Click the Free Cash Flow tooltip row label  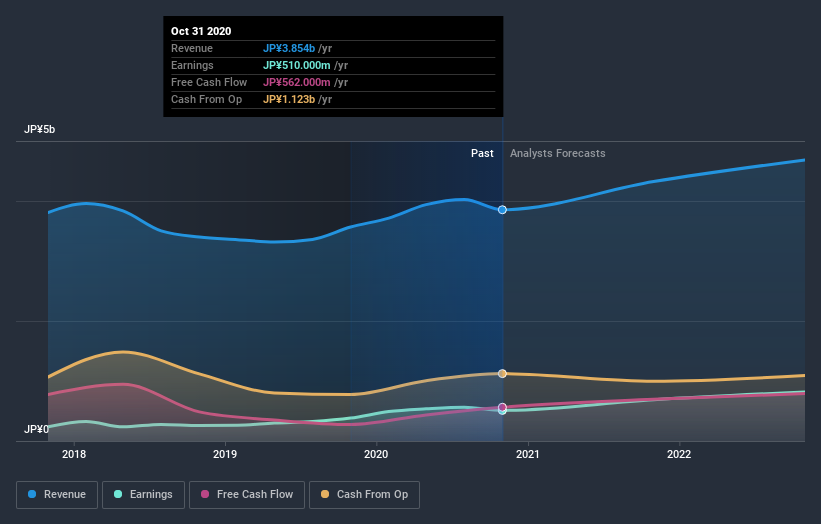click(209, 82)
